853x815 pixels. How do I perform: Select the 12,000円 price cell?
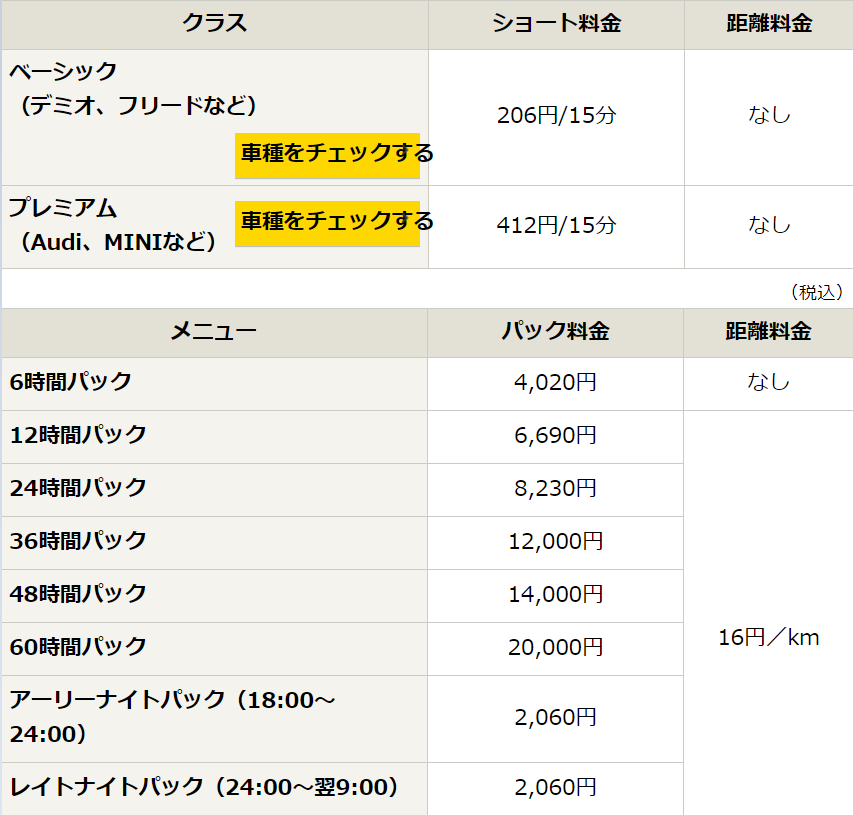pos(555,541)
